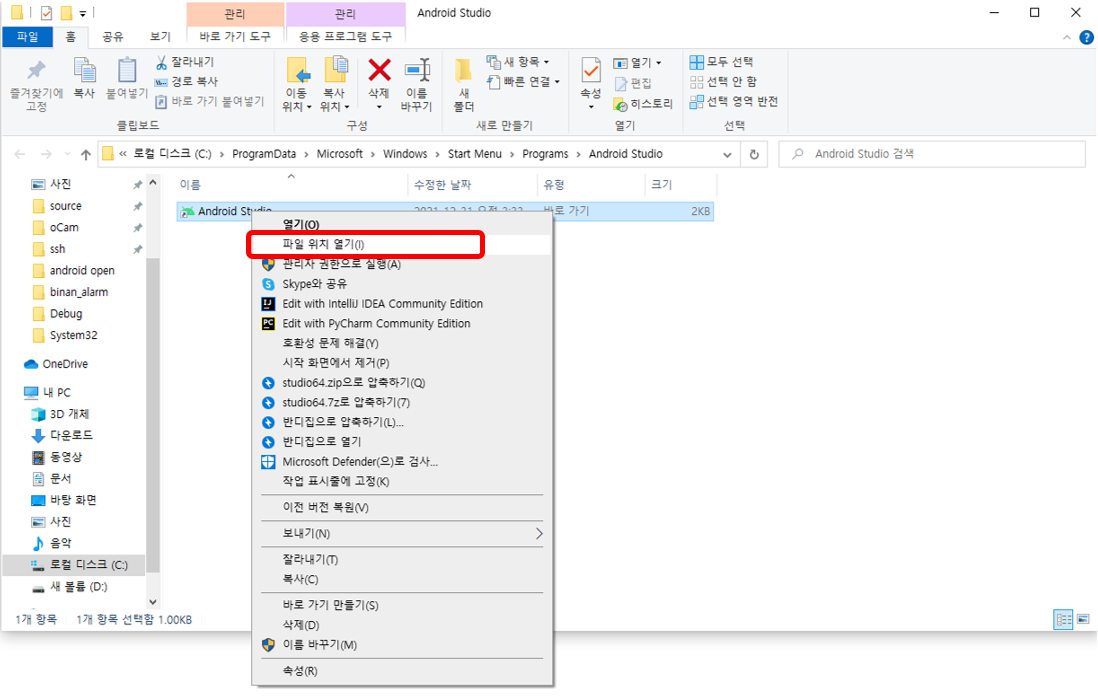The width and height of the screenshot is (1098, 696).
Task: Choose Scan with Microsoft Defender
Action: 403,462
